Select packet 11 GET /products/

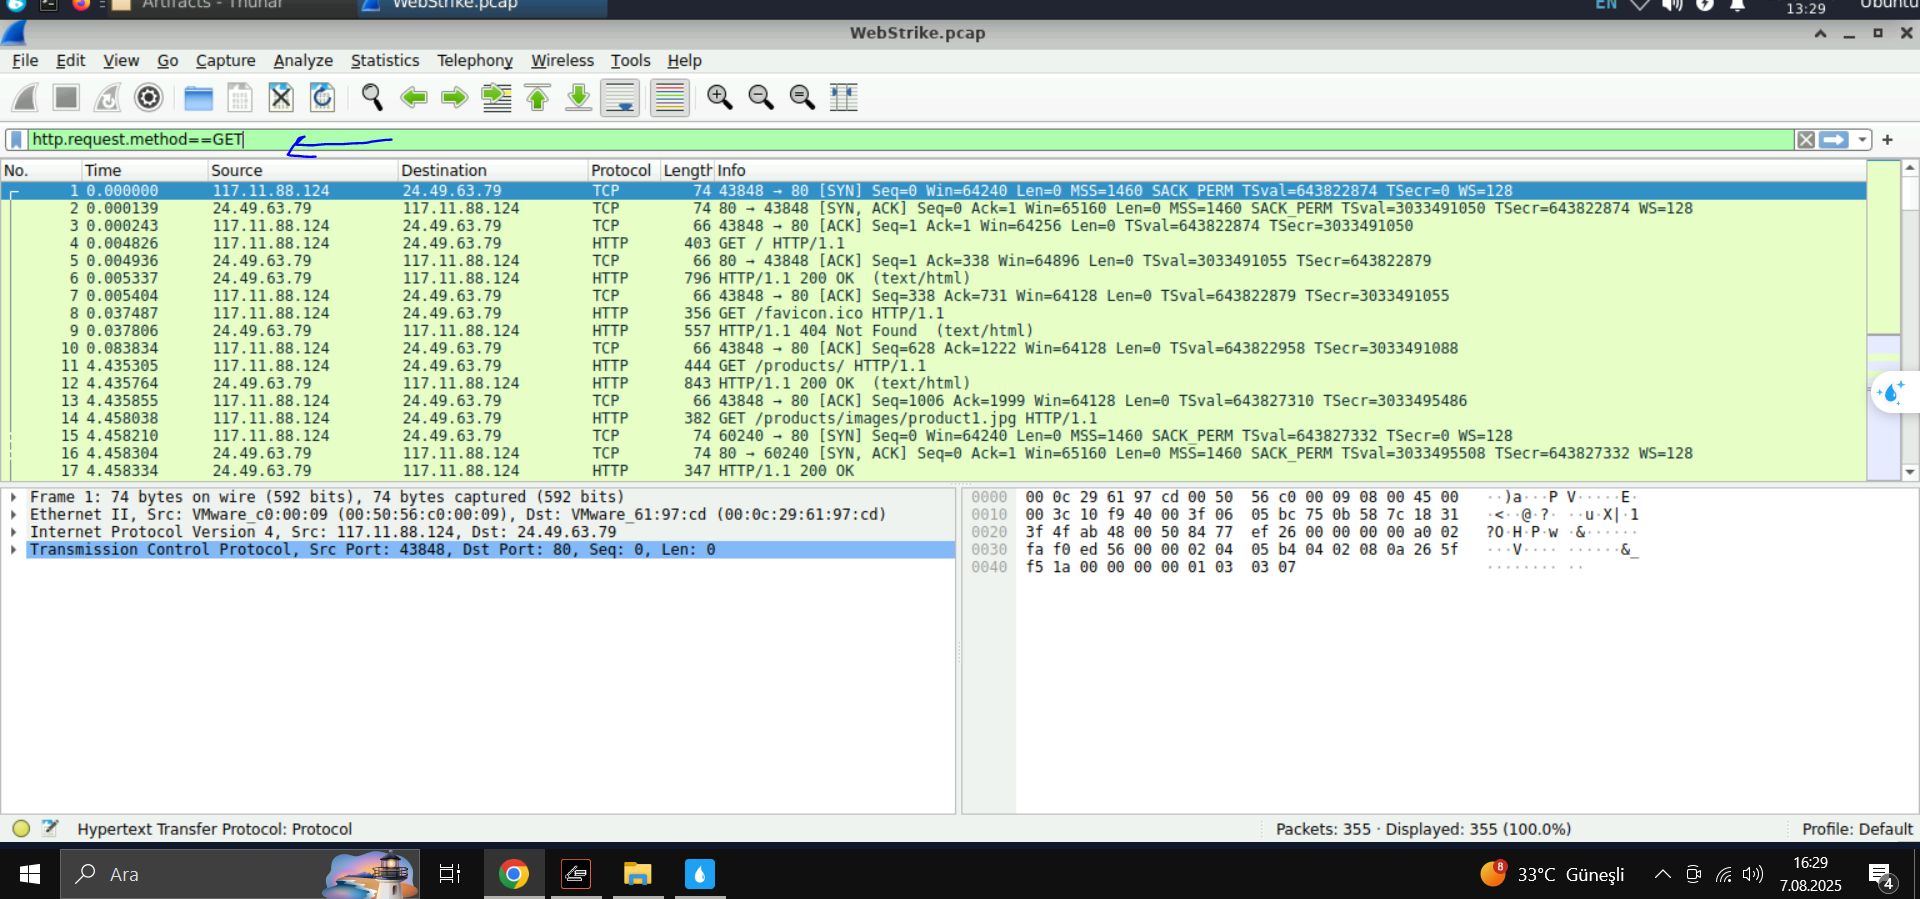(x=934, y=366)
